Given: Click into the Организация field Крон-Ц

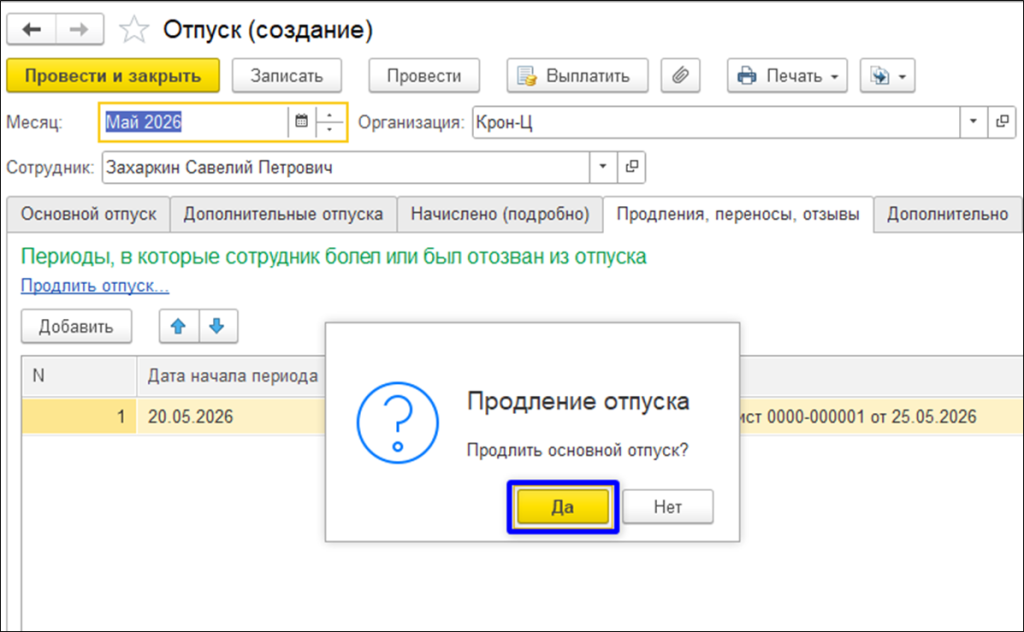Looking at the screenshot, I should click(x=716, y=122).
